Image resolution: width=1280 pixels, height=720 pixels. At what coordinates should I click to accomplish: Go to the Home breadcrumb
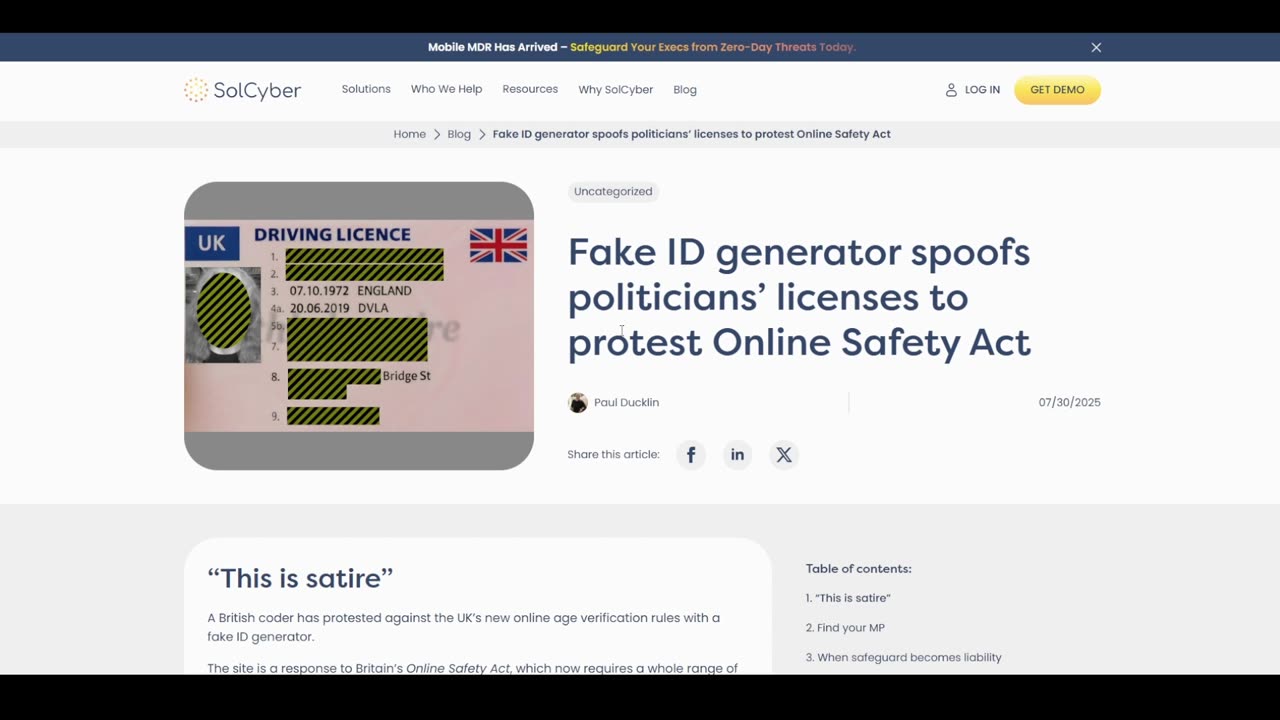click(x=410, y=134)
